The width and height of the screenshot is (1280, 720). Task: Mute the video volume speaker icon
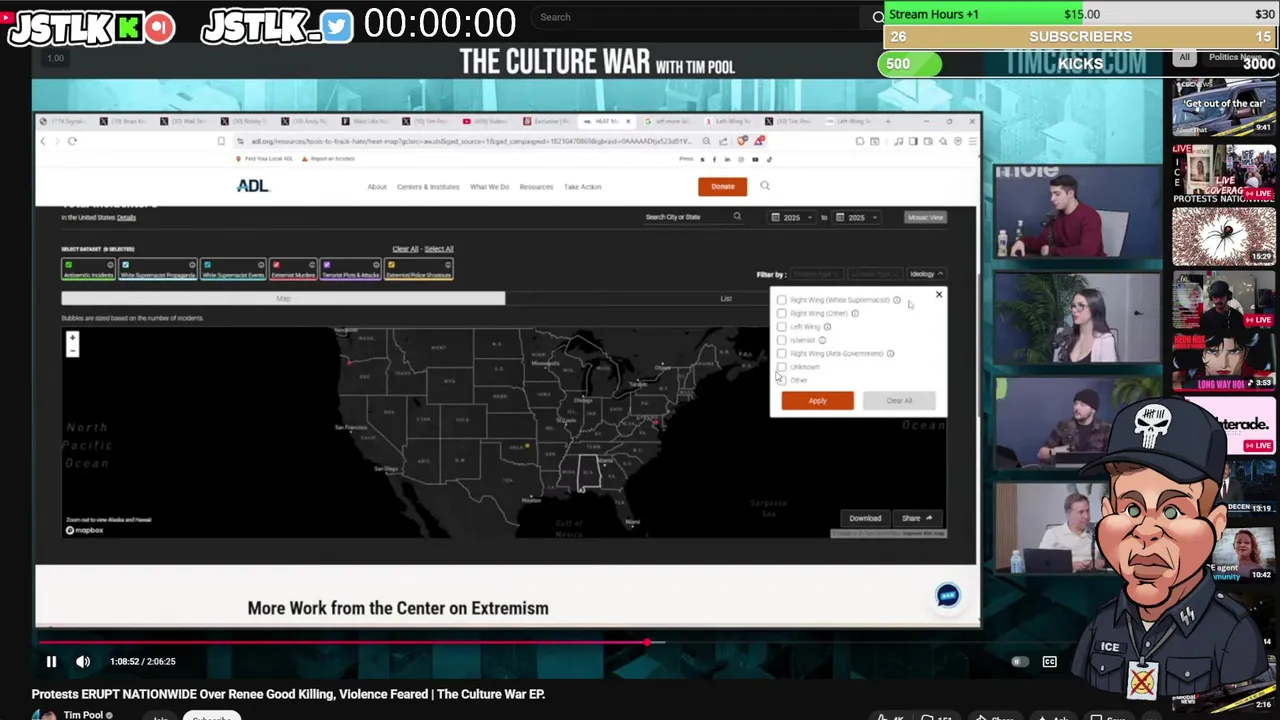point(83,661)
